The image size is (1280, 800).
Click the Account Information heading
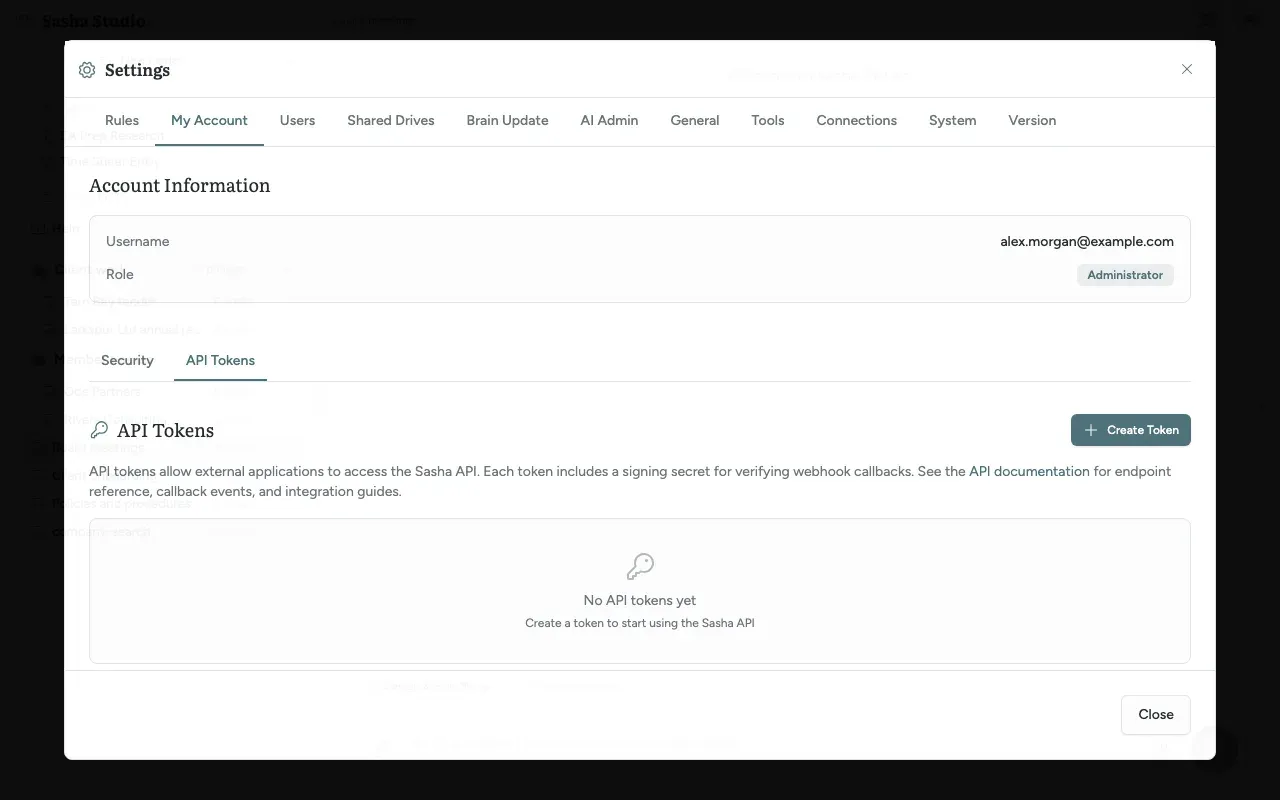[180, 185]
